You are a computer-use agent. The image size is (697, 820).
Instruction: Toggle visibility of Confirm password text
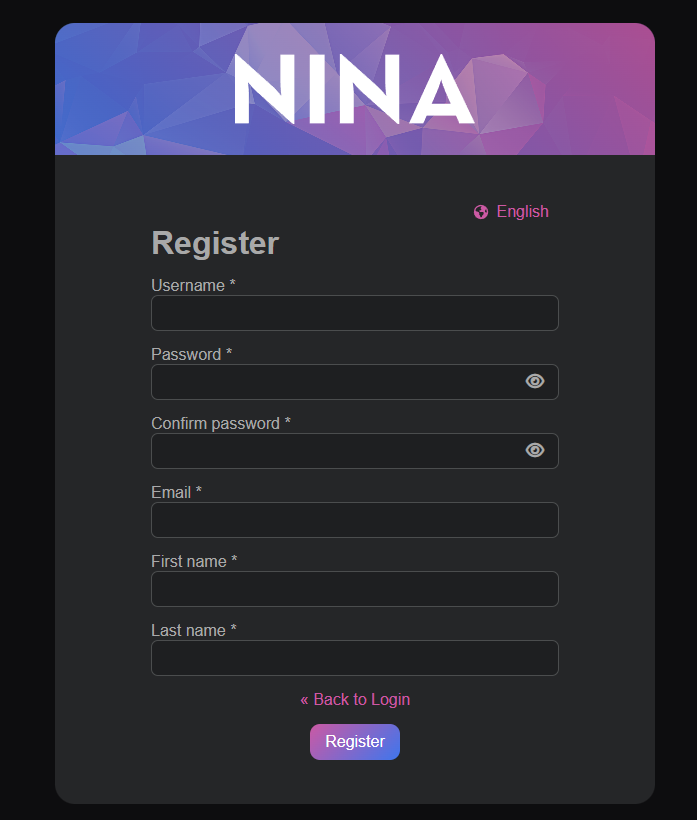click(535, 450)
